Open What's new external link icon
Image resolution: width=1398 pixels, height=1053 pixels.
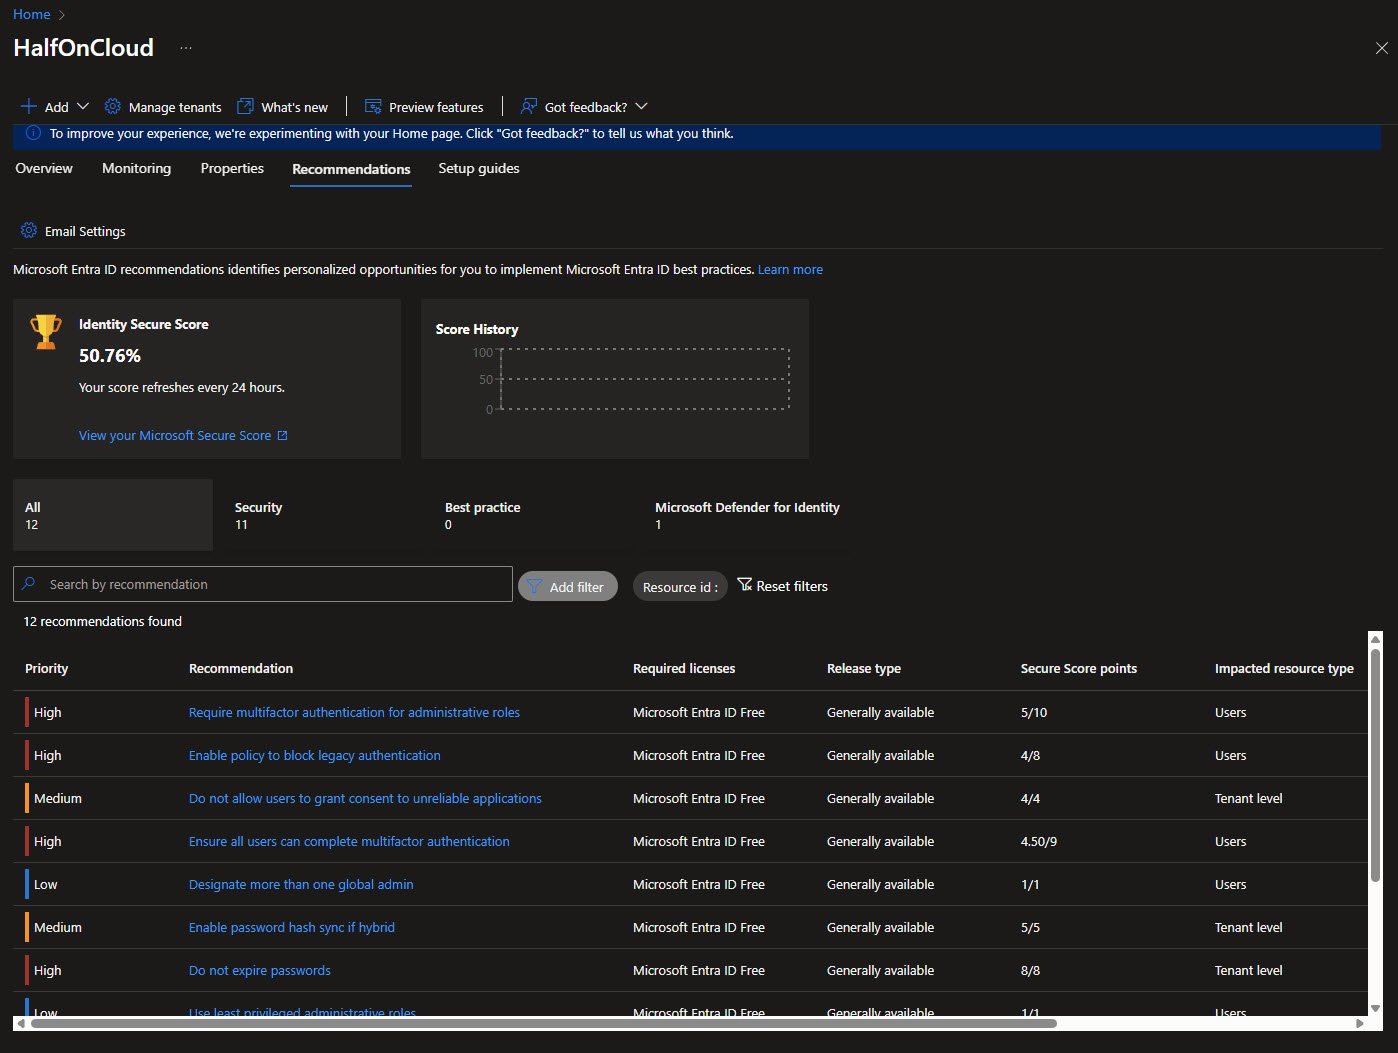point(245,107)
